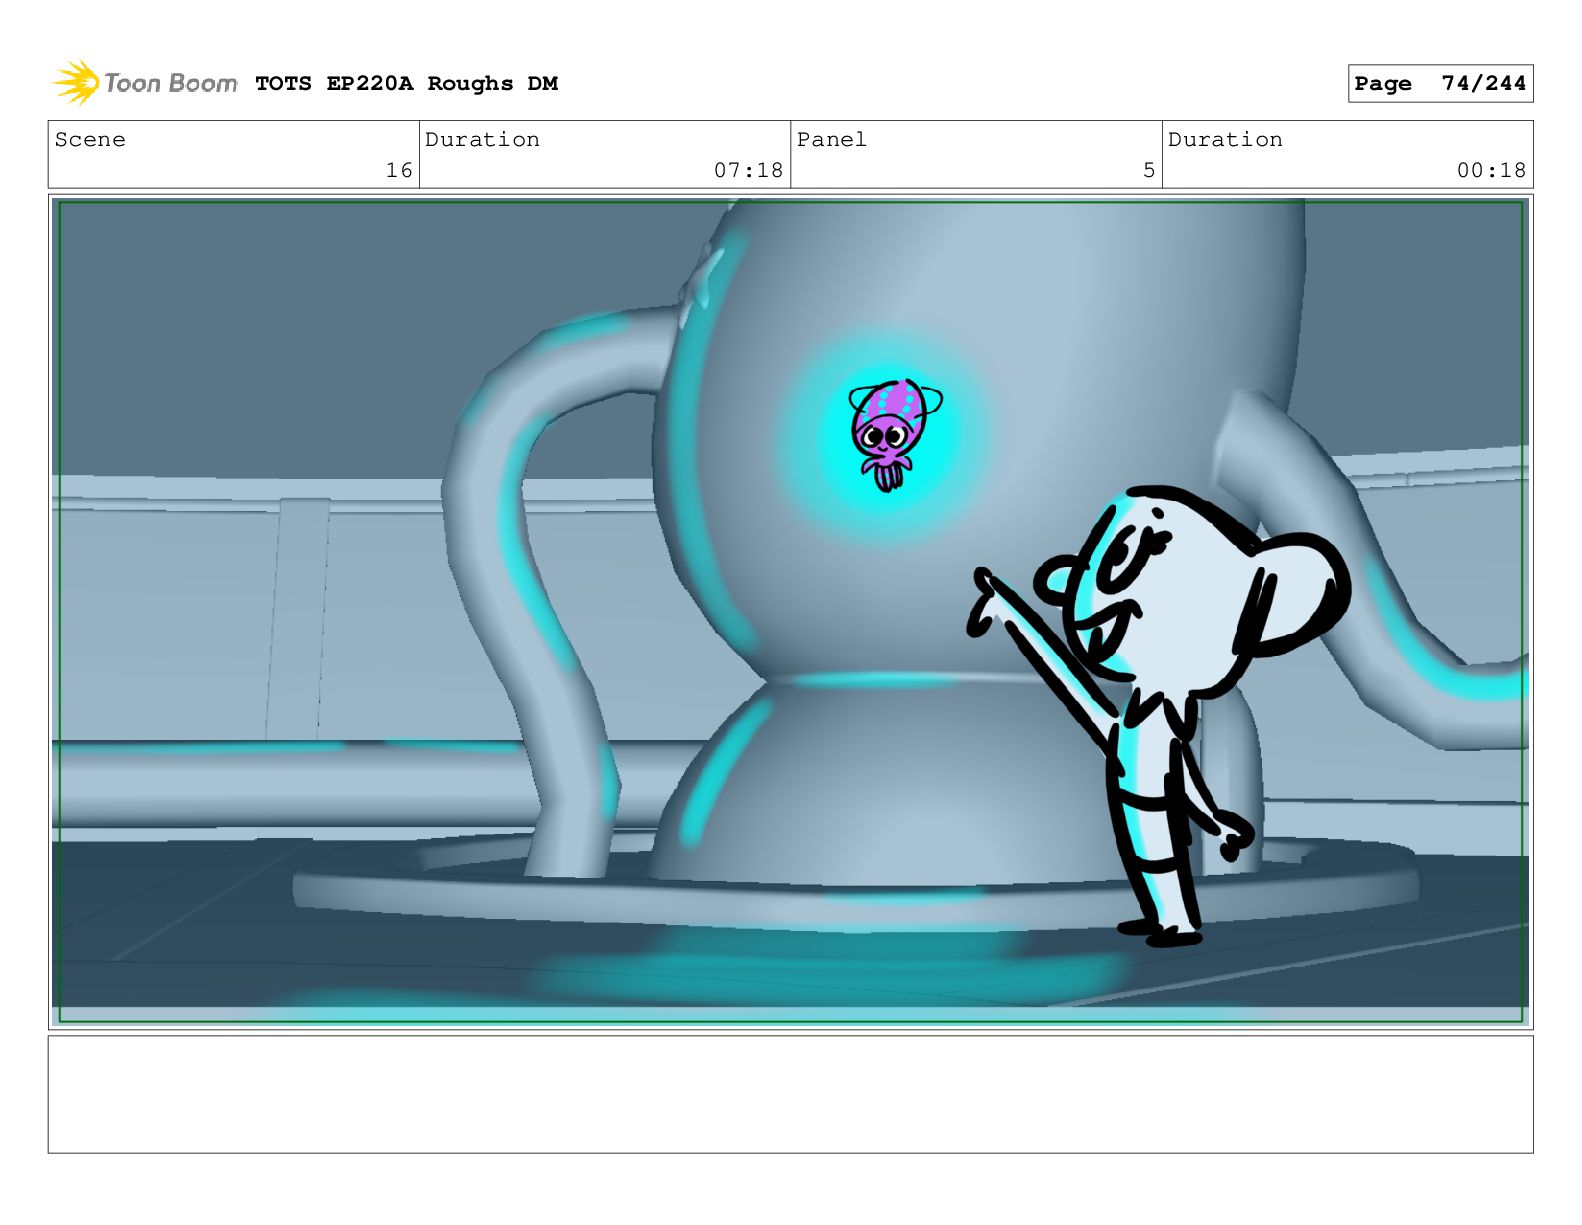Screen dimensions: 1582x1225
Task: Click panel number value '5'
Action: 1149,171
